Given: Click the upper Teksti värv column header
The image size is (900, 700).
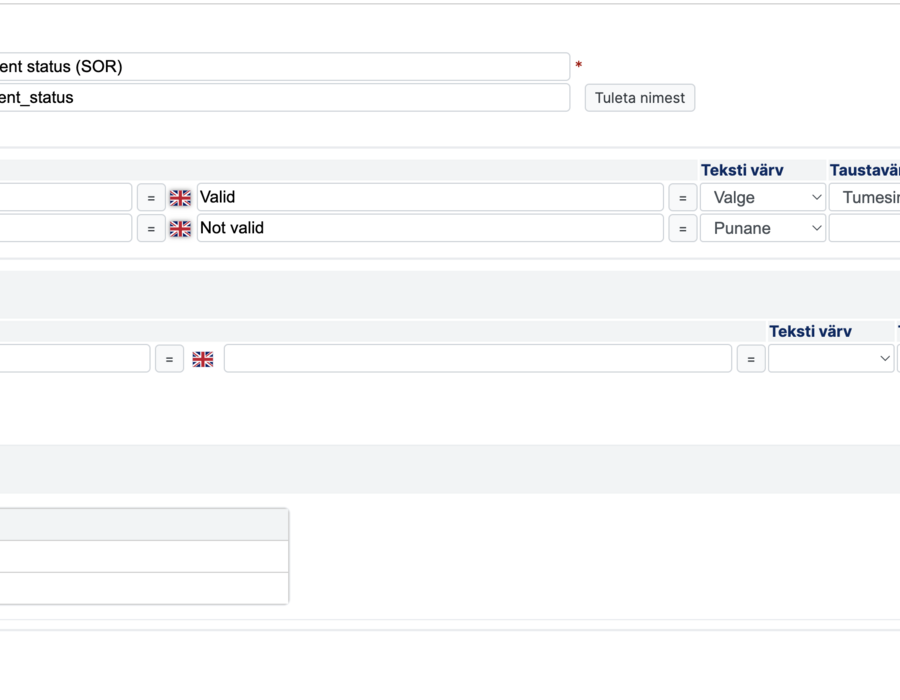Looking at the screenshot, I should (x=742, y=170).
